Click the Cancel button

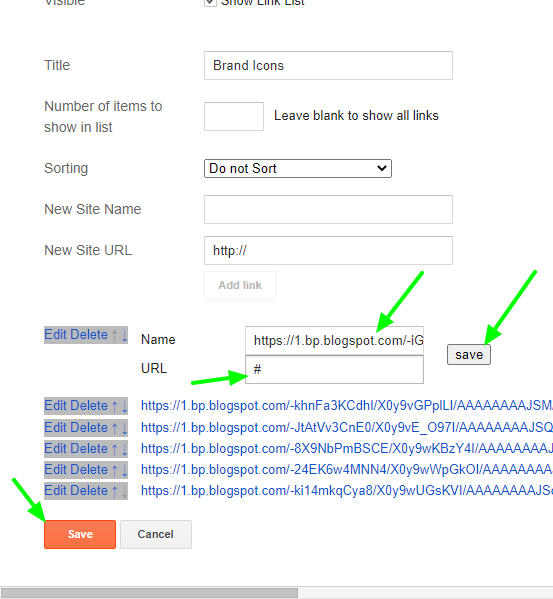tap(156, 534)
